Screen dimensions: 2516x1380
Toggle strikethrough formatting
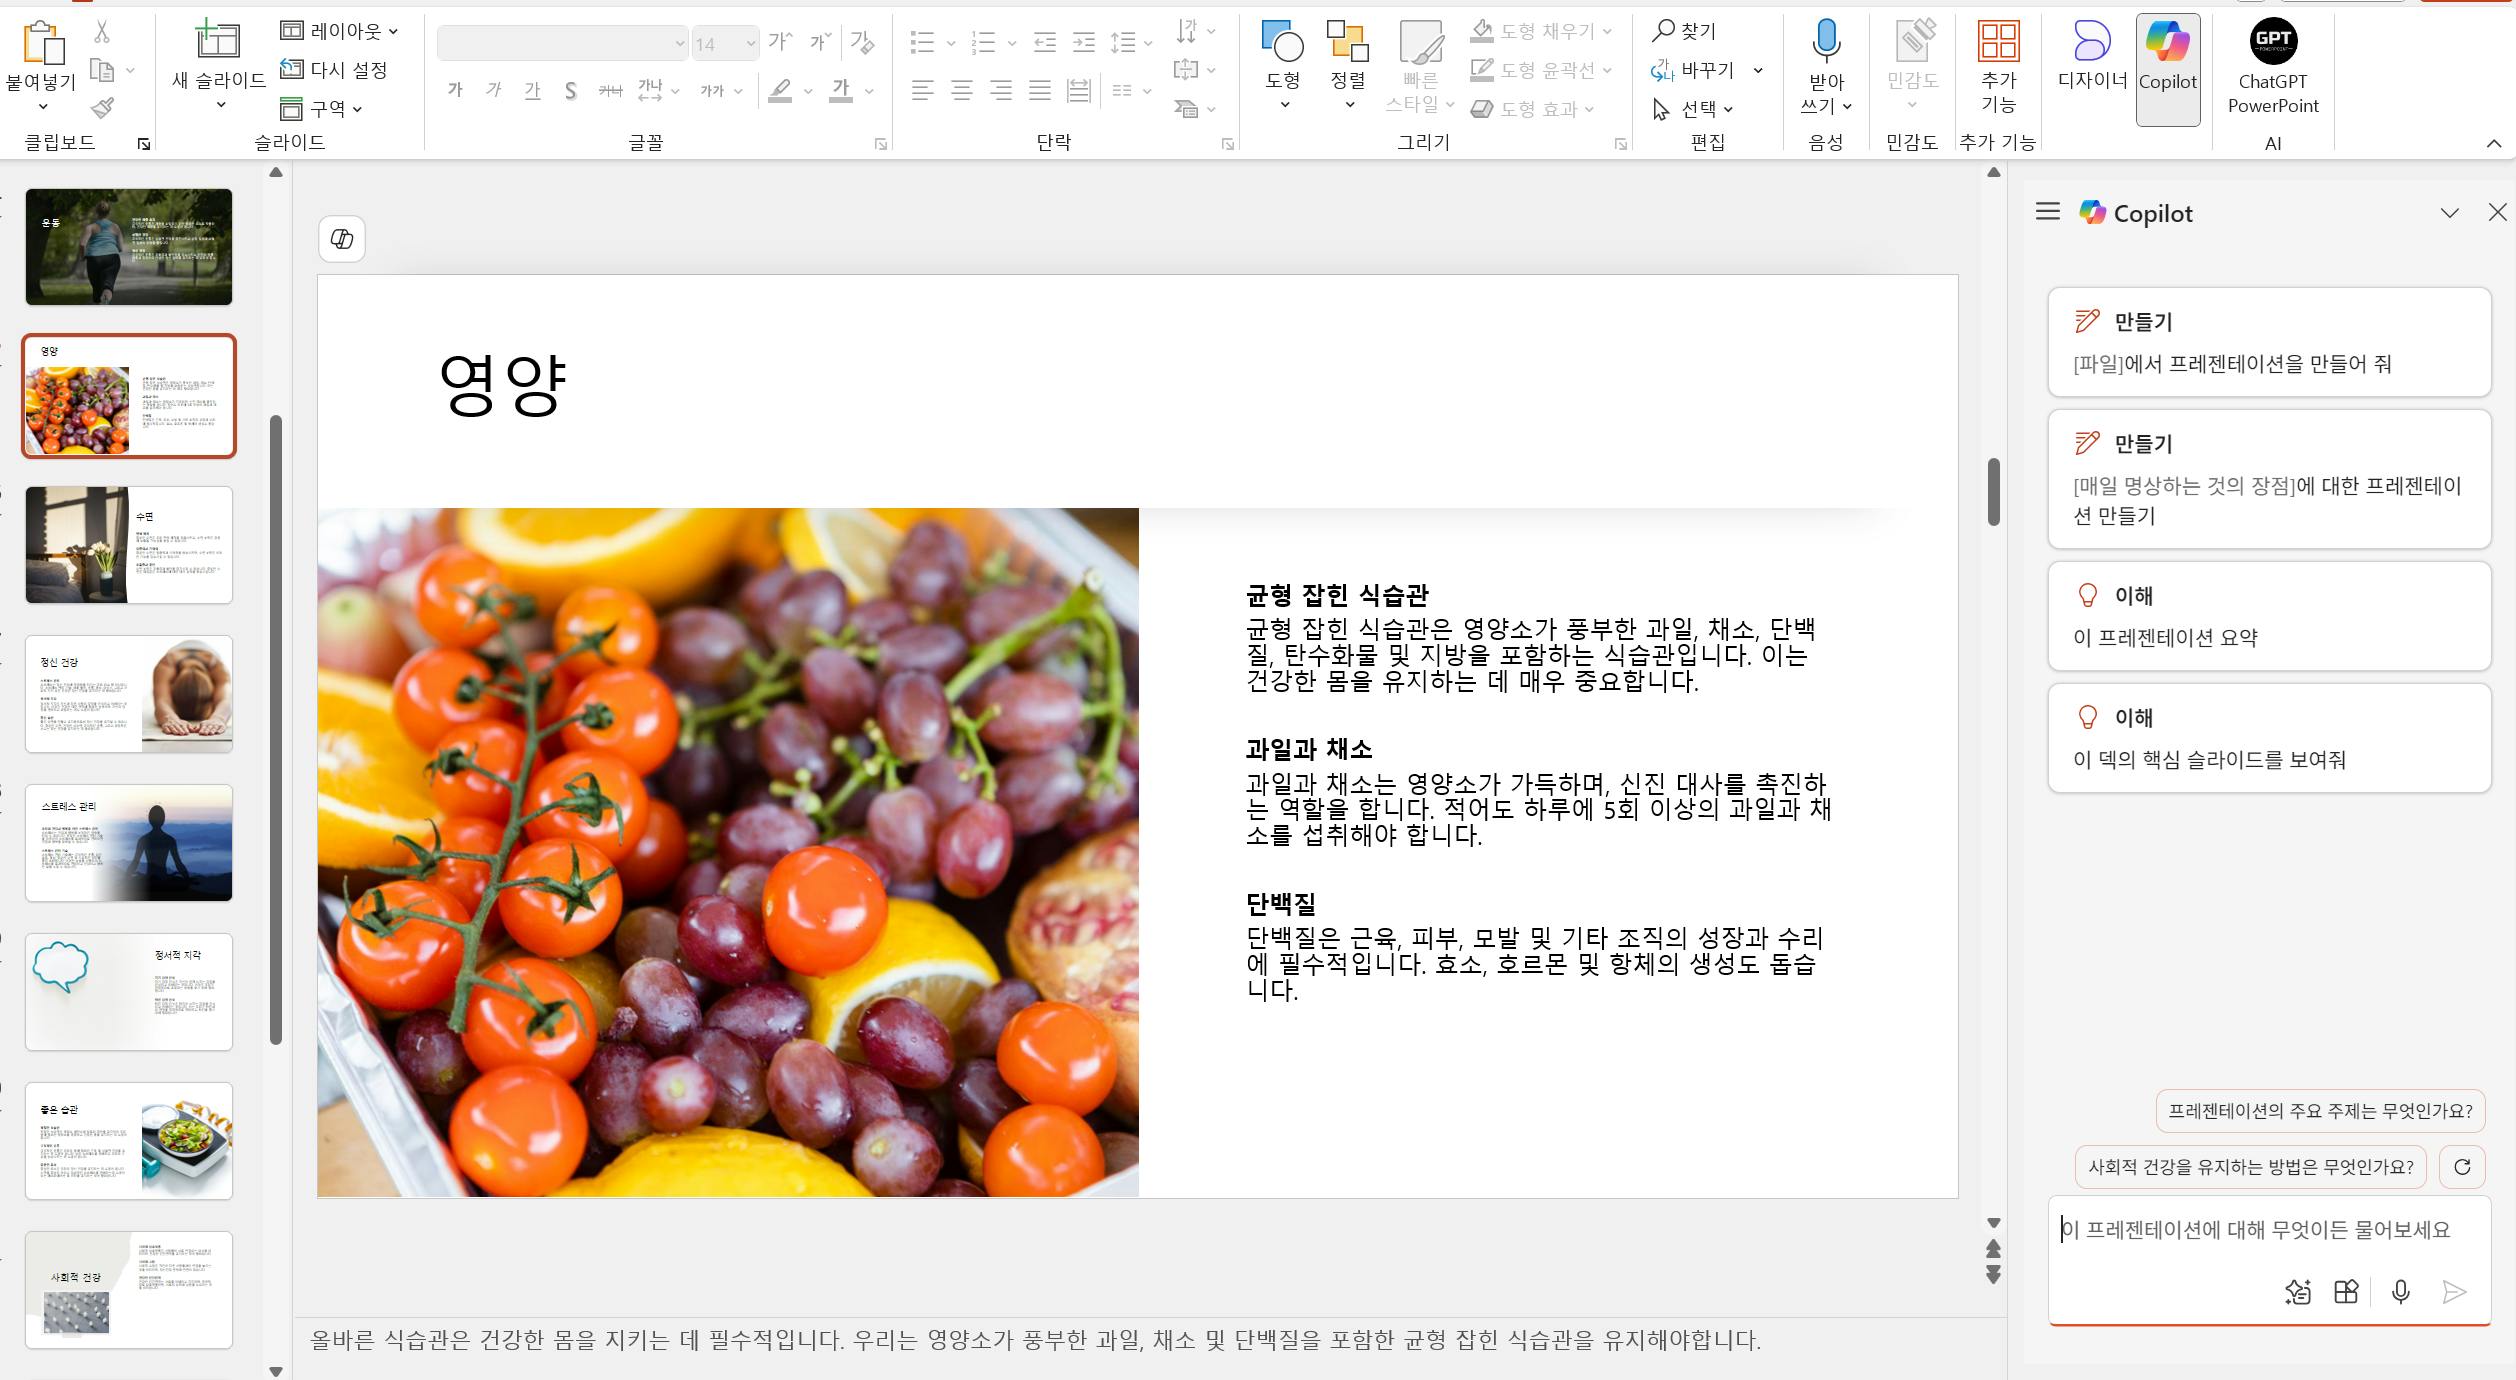(x=570, y=90)
